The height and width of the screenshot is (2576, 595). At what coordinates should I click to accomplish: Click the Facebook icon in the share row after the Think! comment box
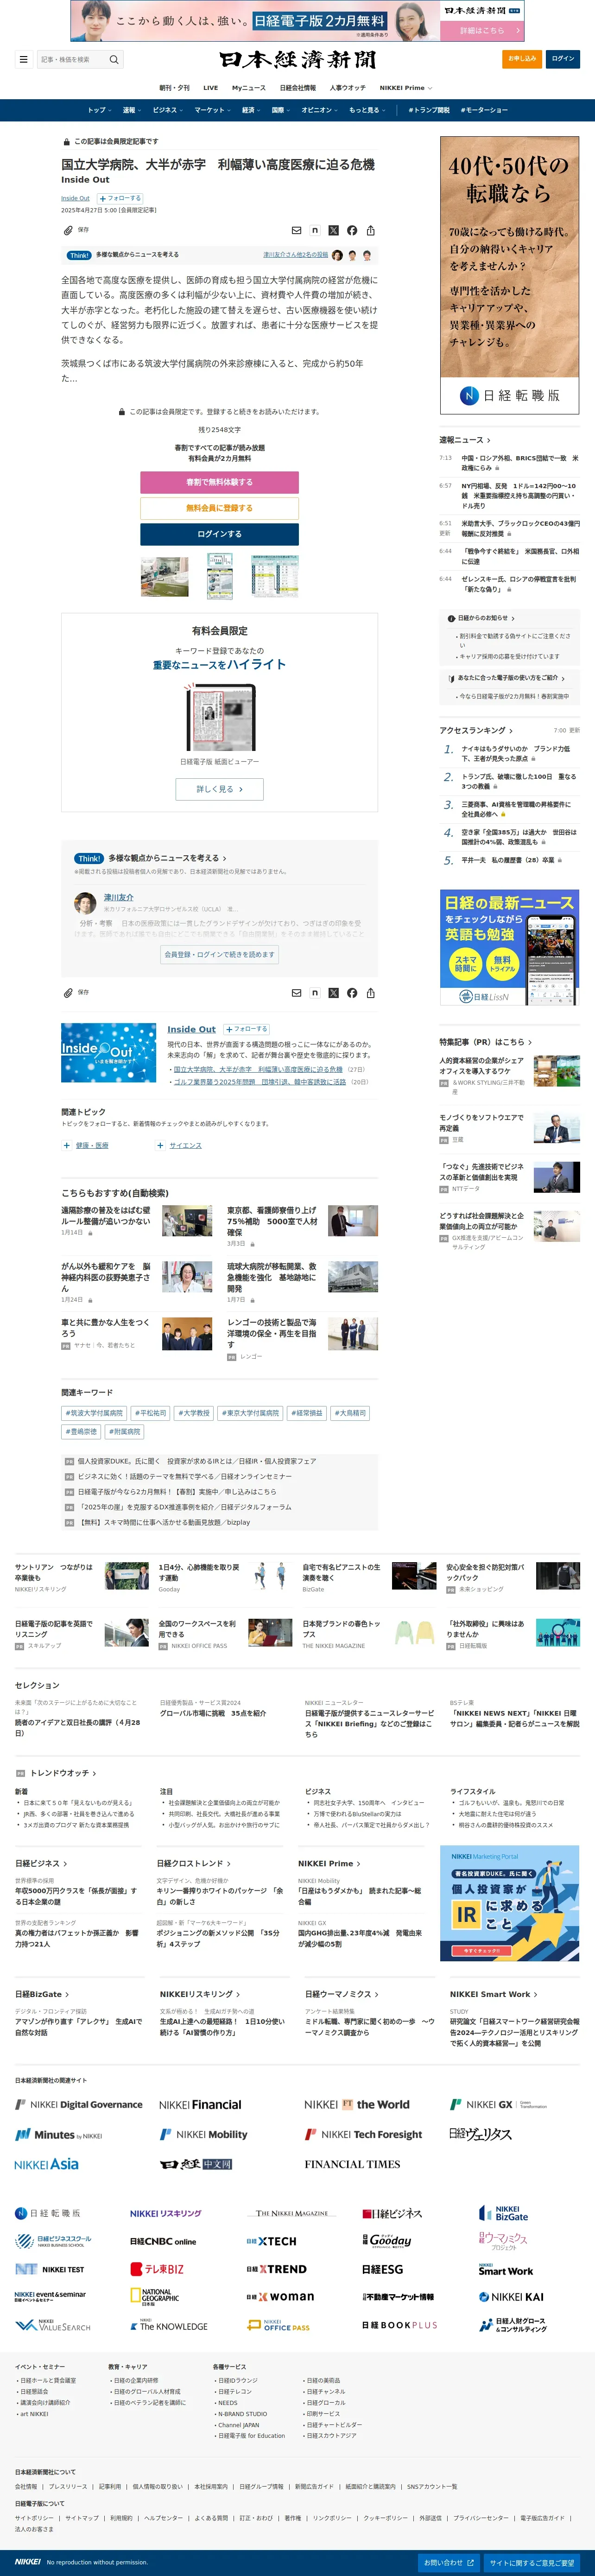(352, 993)
